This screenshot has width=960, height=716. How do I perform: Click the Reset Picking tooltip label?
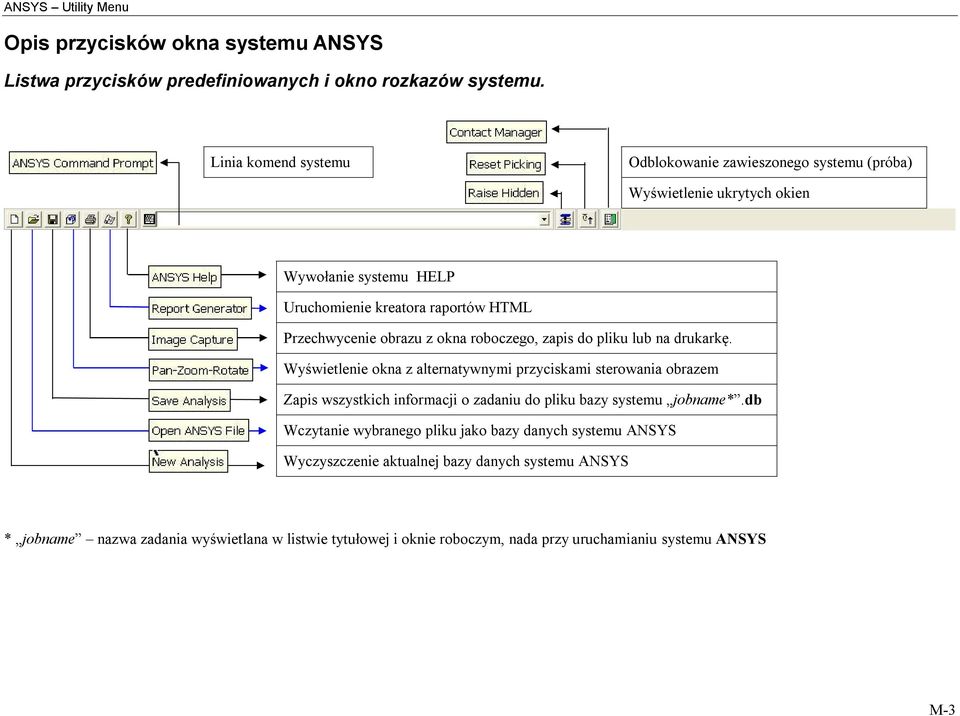click(505, 164)
